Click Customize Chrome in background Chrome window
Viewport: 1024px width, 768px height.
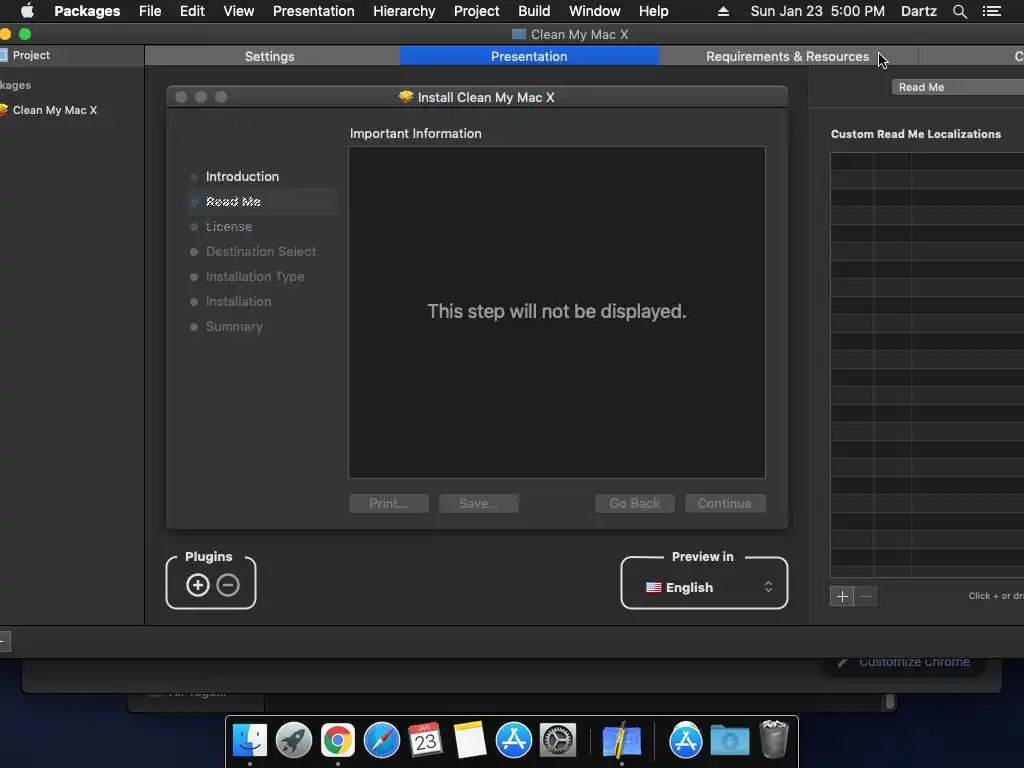(x=905, y=662)
